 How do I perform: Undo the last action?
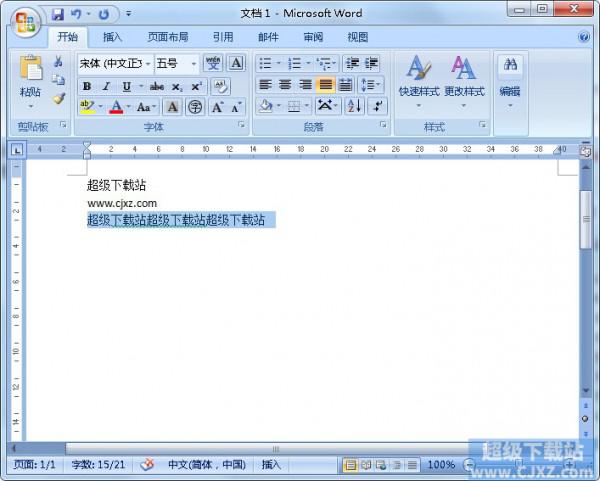(x=76, y=14)
